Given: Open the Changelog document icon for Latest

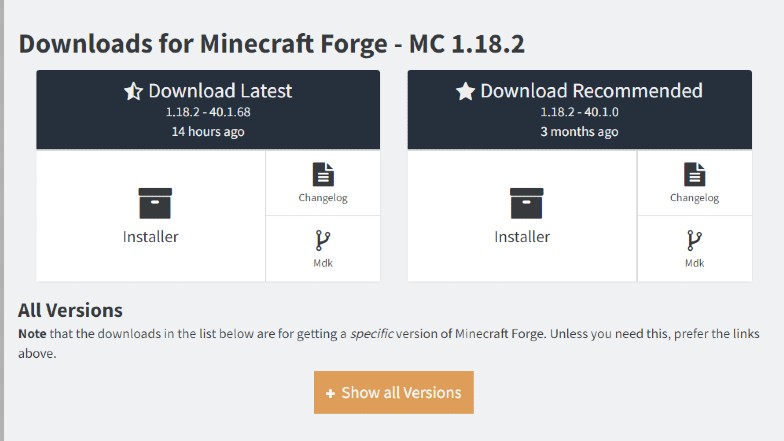Looking at the screenshot, I should point(323,174).
